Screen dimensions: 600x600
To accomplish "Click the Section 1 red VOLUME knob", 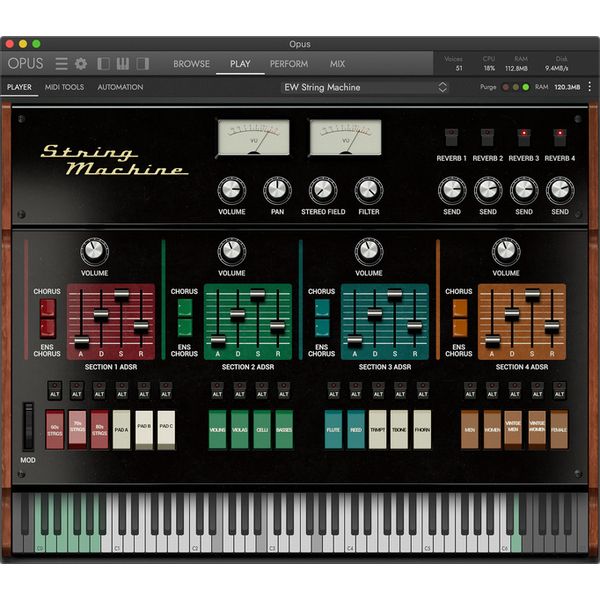I will pos(94,251).
